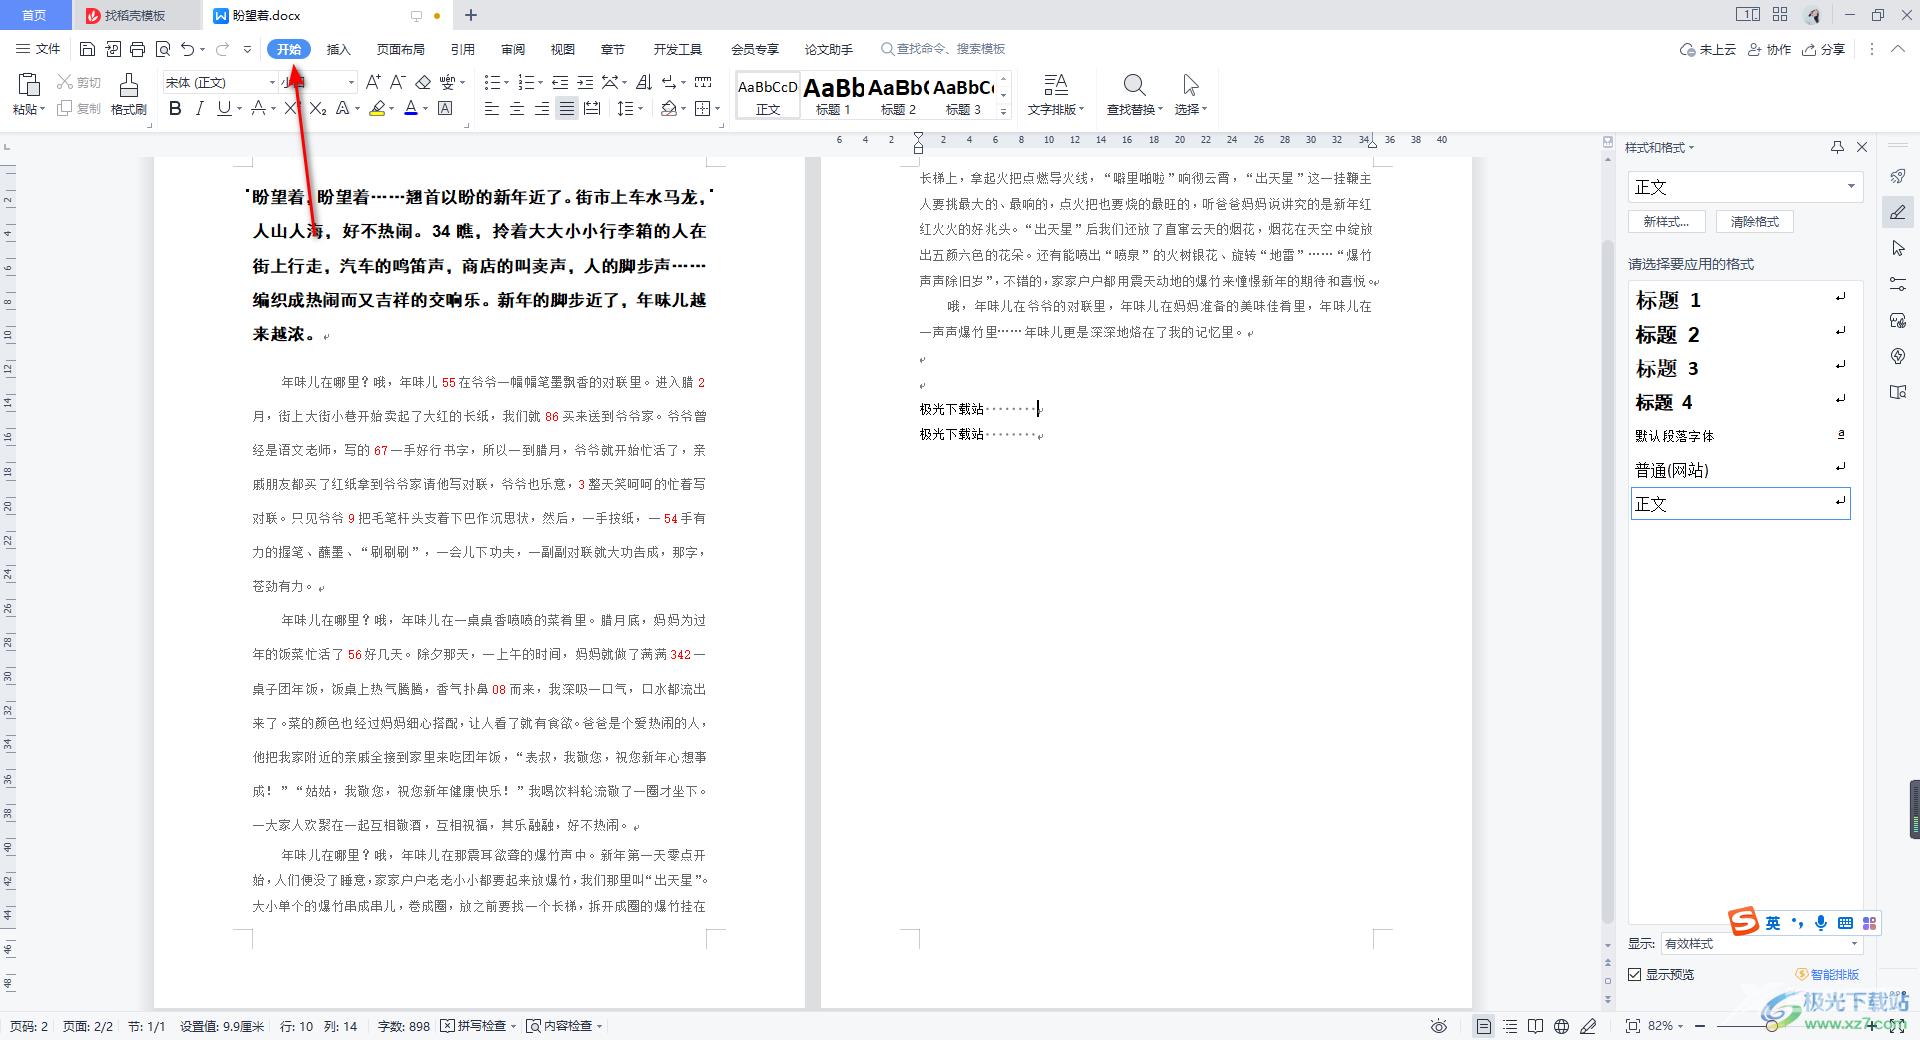1920x1040 pixels.
Task: Apply distributed alignment
Action: 592,108
